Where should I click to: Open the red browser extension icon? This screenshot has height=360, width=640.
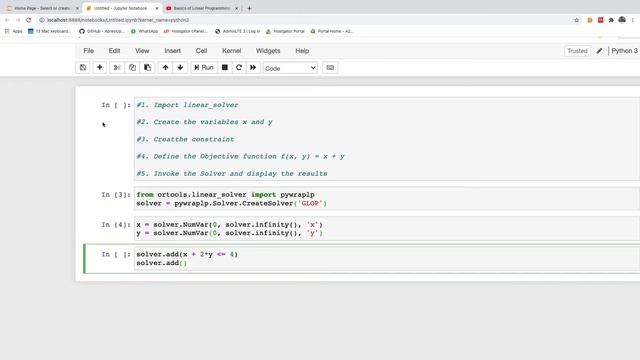coord(600,20)
